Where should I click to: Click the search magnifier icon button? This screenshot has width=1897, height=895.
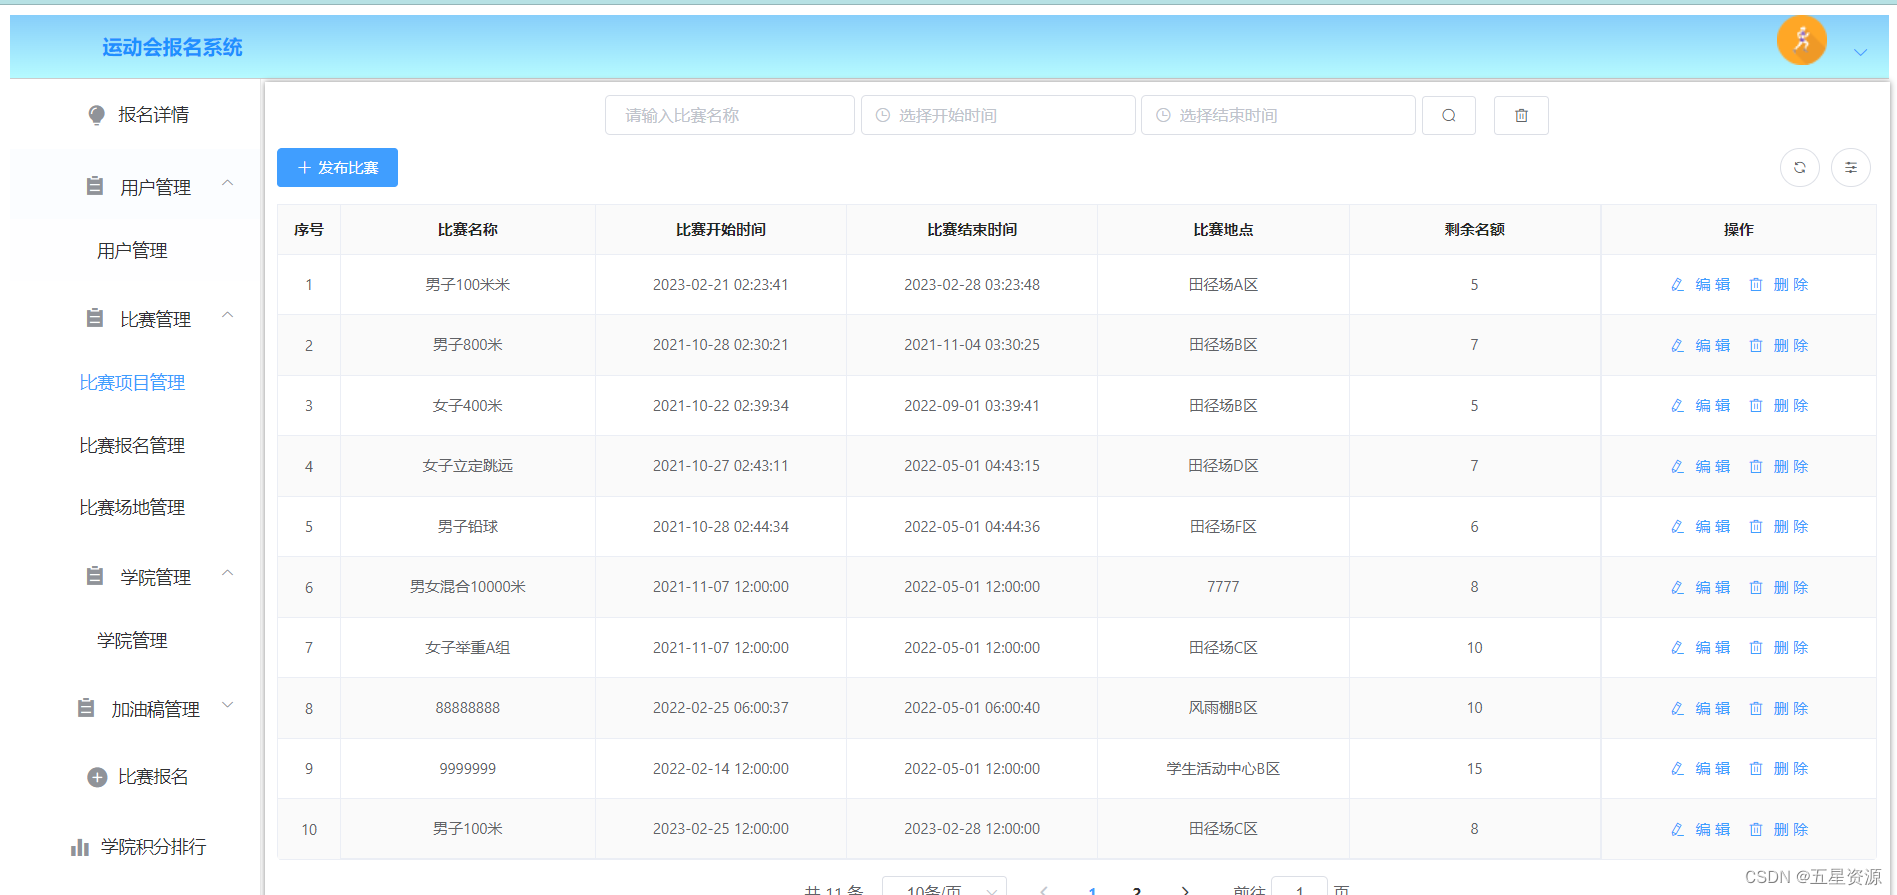coord(1449,115)
